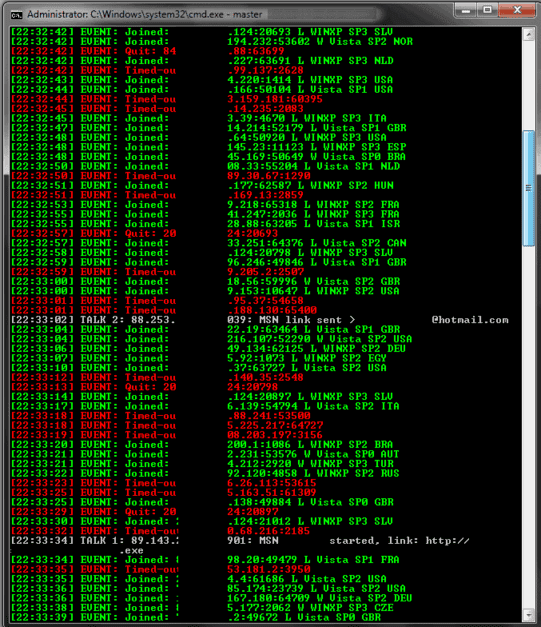
Task: Select the entry ".177:62587 L WINXP SP2 HUN"
Action: [310, 186]
